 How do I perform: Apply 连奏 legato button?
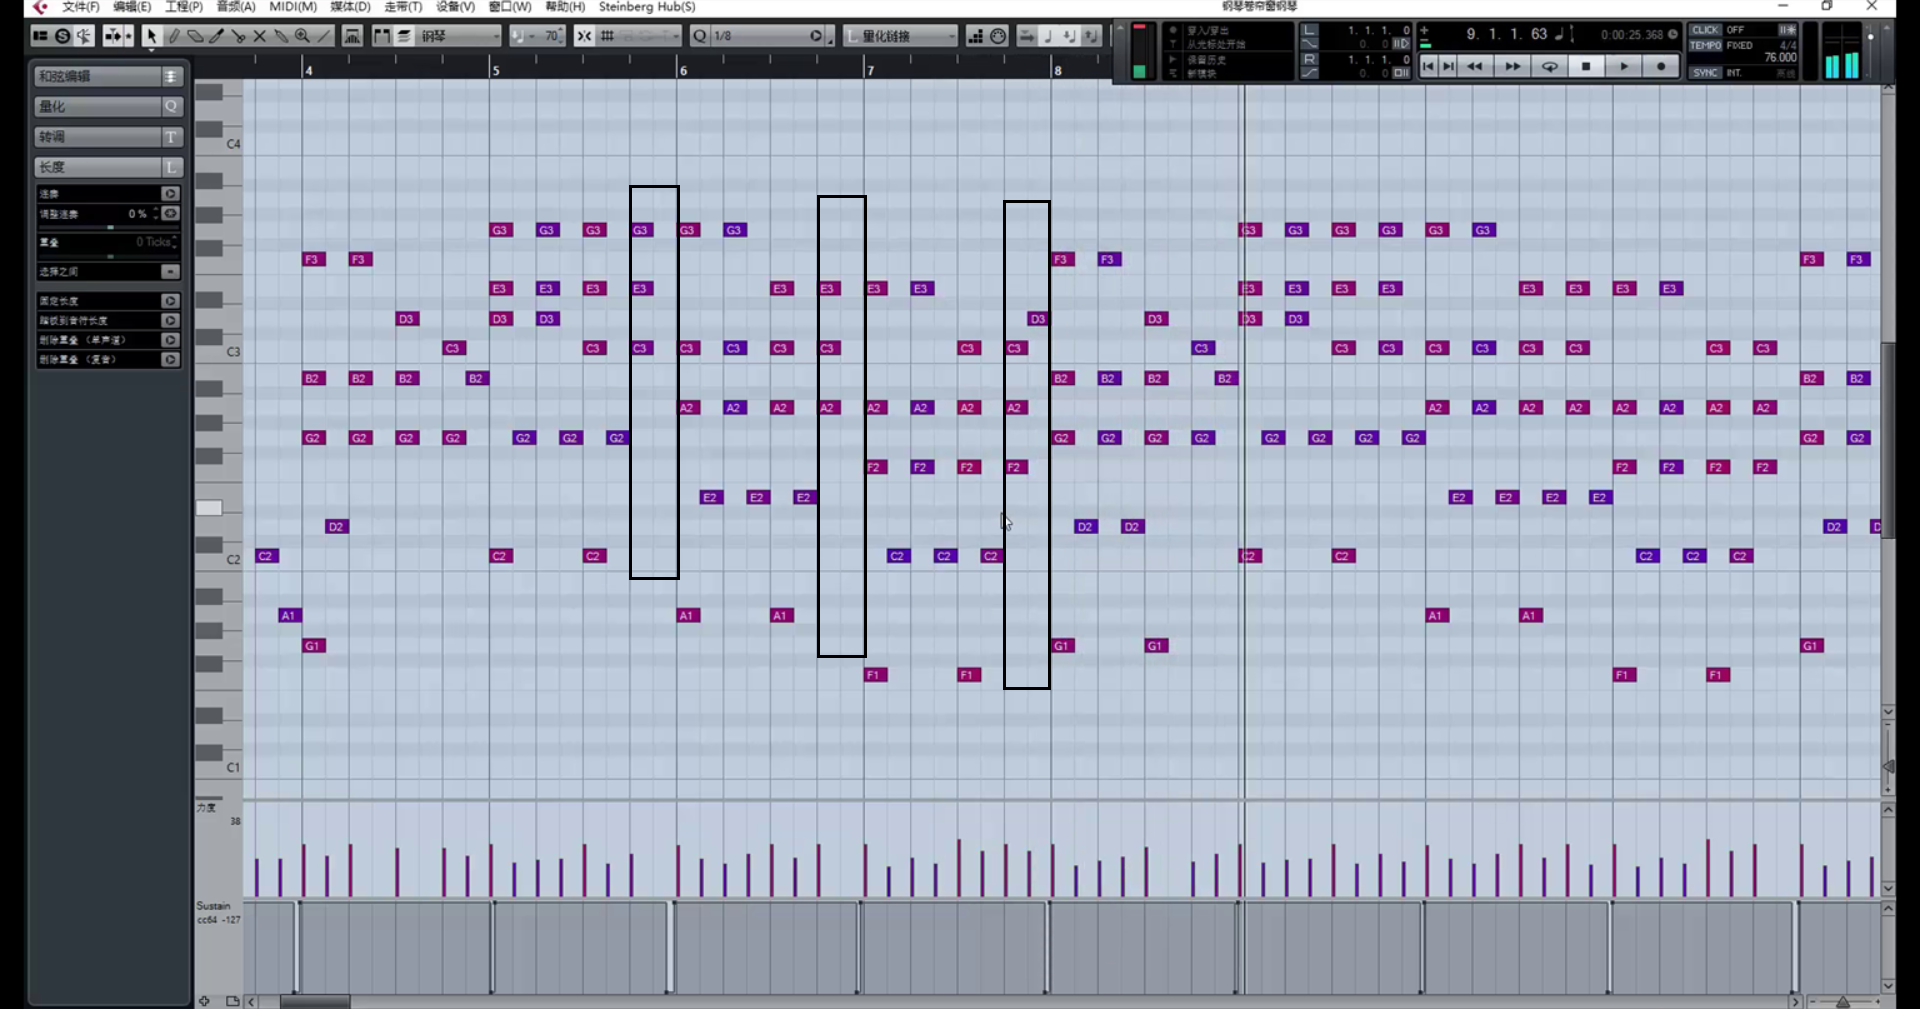[x=170, y=194]
